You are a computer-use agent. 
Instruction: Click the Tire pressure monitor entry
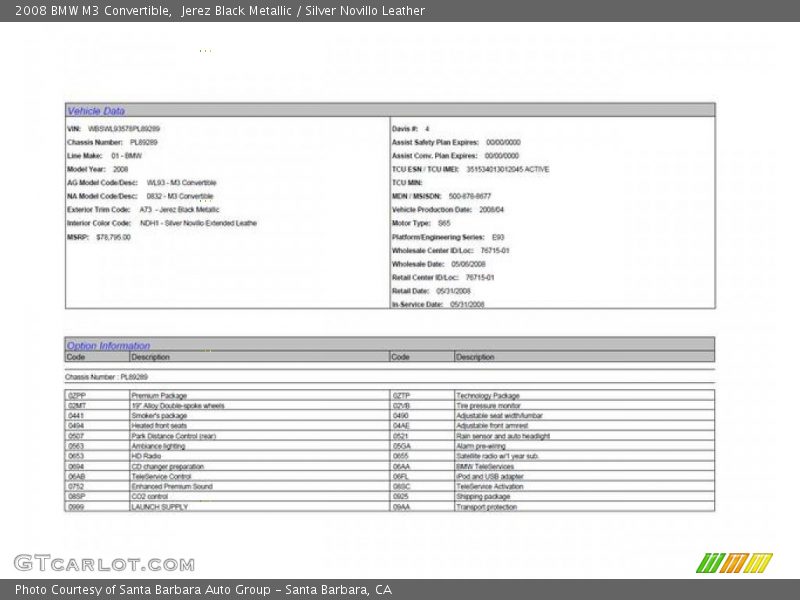point(488,406)
